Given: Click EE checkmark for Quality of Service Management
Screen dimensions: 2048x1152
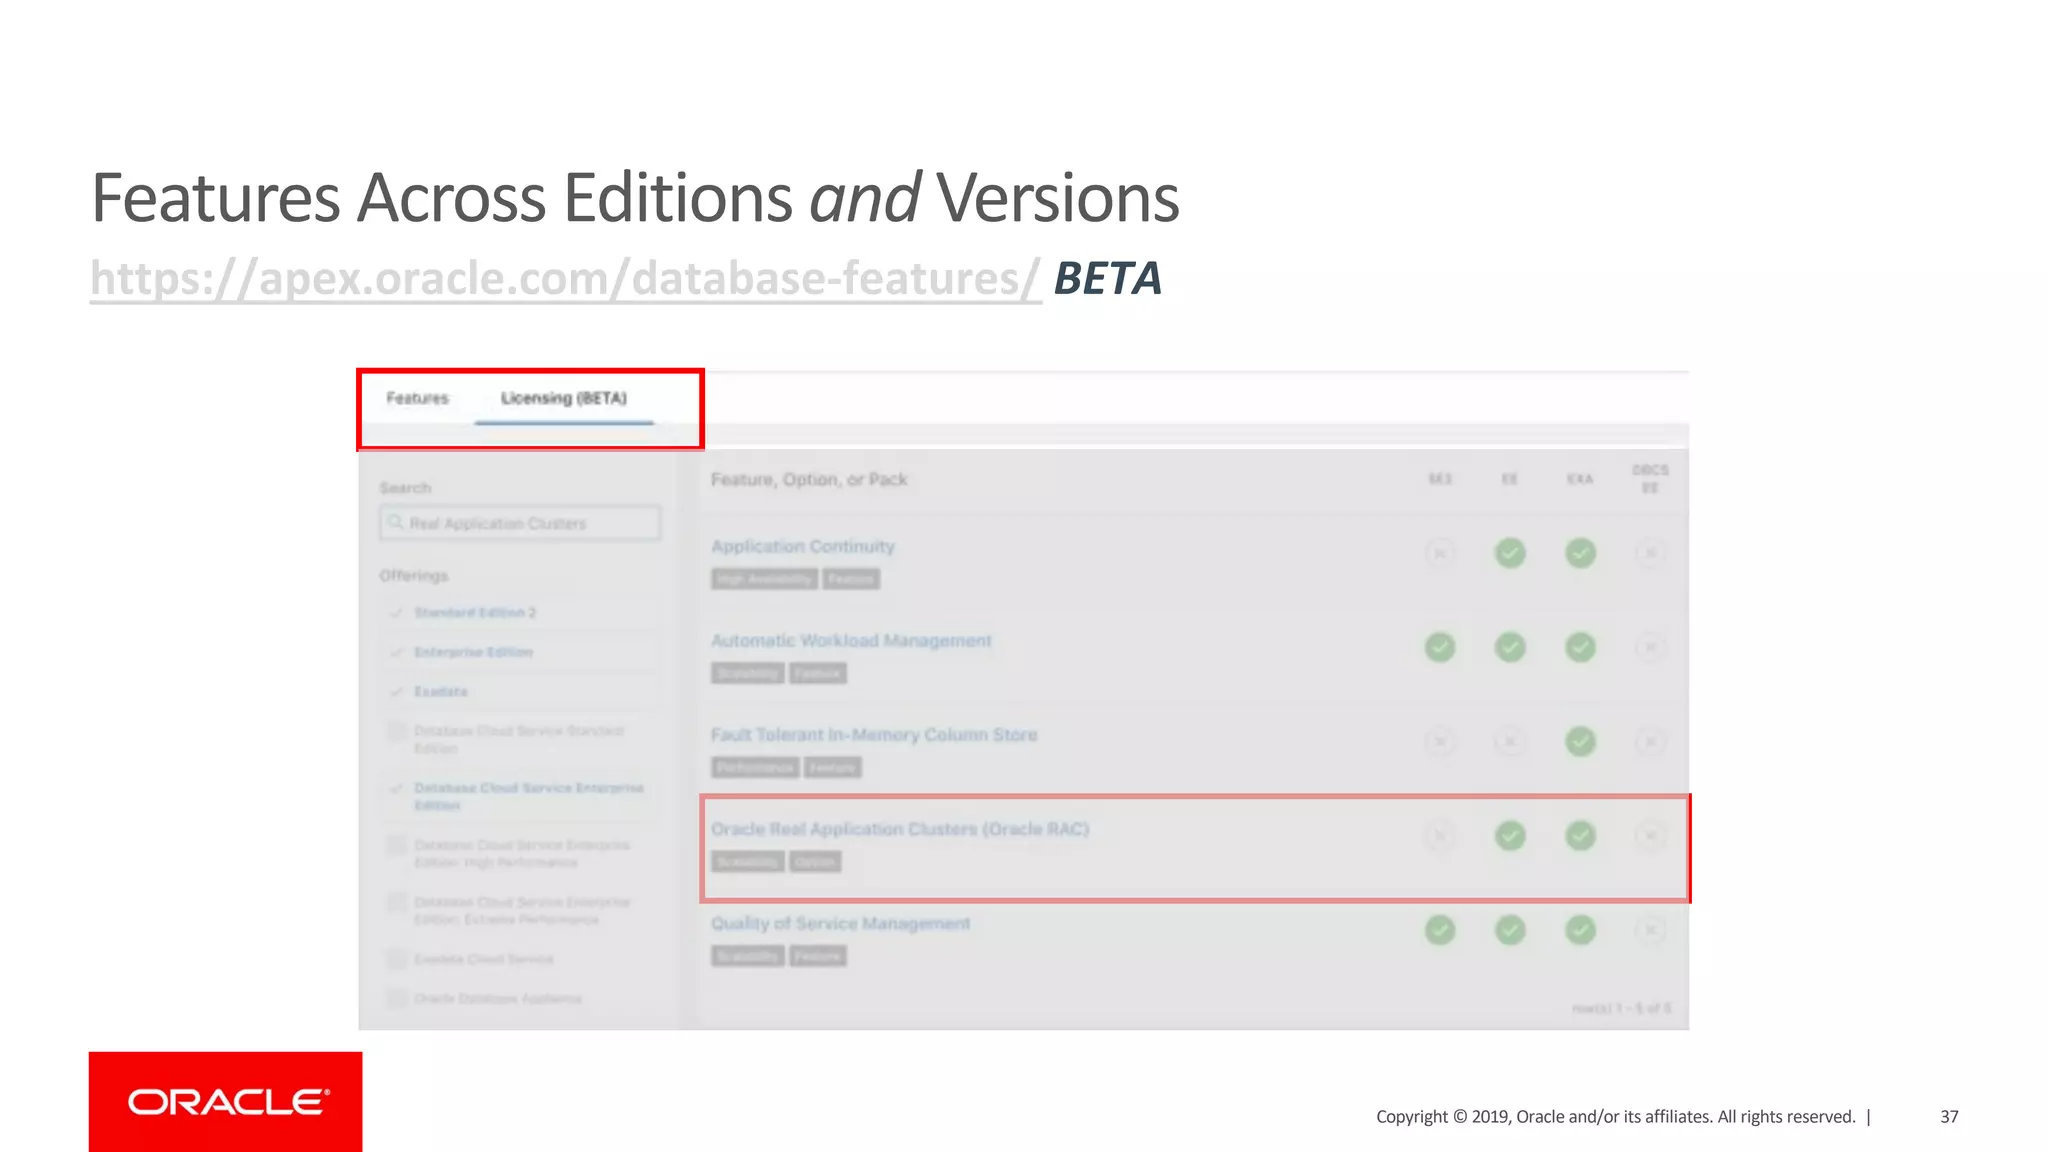Looking at the screenshot, I should click(1510, 930).
